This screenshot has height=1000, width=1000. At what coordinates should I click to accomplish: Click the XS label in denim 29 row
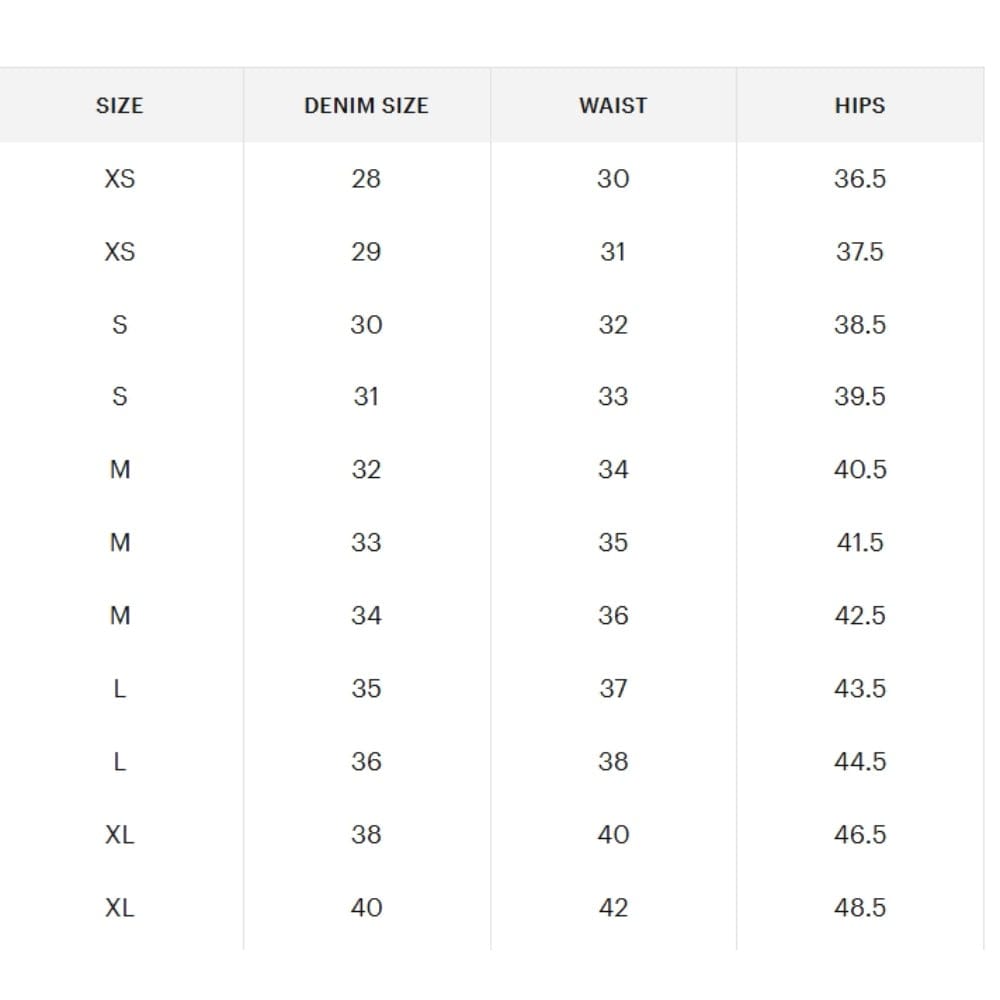pos(119,252)
